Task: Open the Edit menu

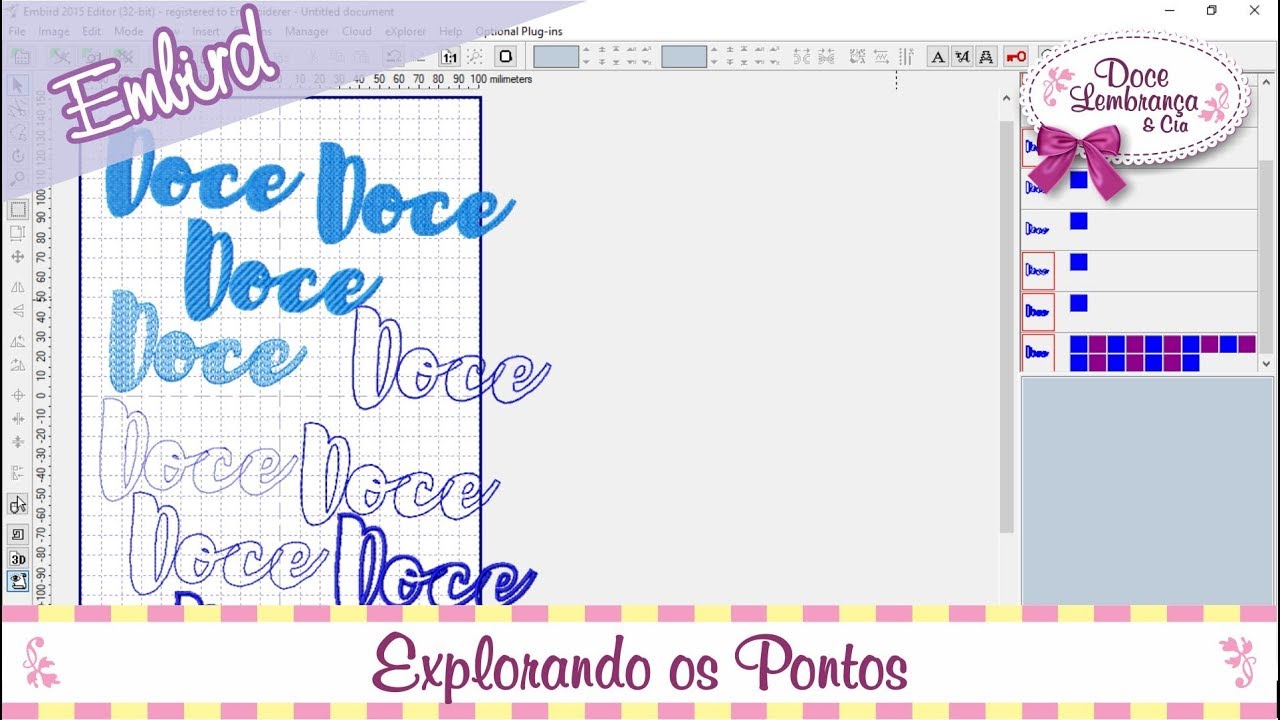Action: click(x=92, y=31)
